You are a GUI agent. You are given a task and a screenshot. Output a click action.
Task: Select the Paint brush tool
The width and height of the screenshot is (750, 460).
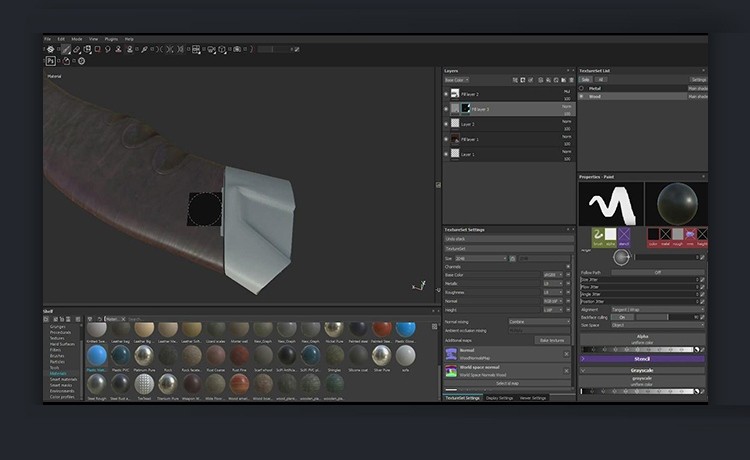point(66,49)
